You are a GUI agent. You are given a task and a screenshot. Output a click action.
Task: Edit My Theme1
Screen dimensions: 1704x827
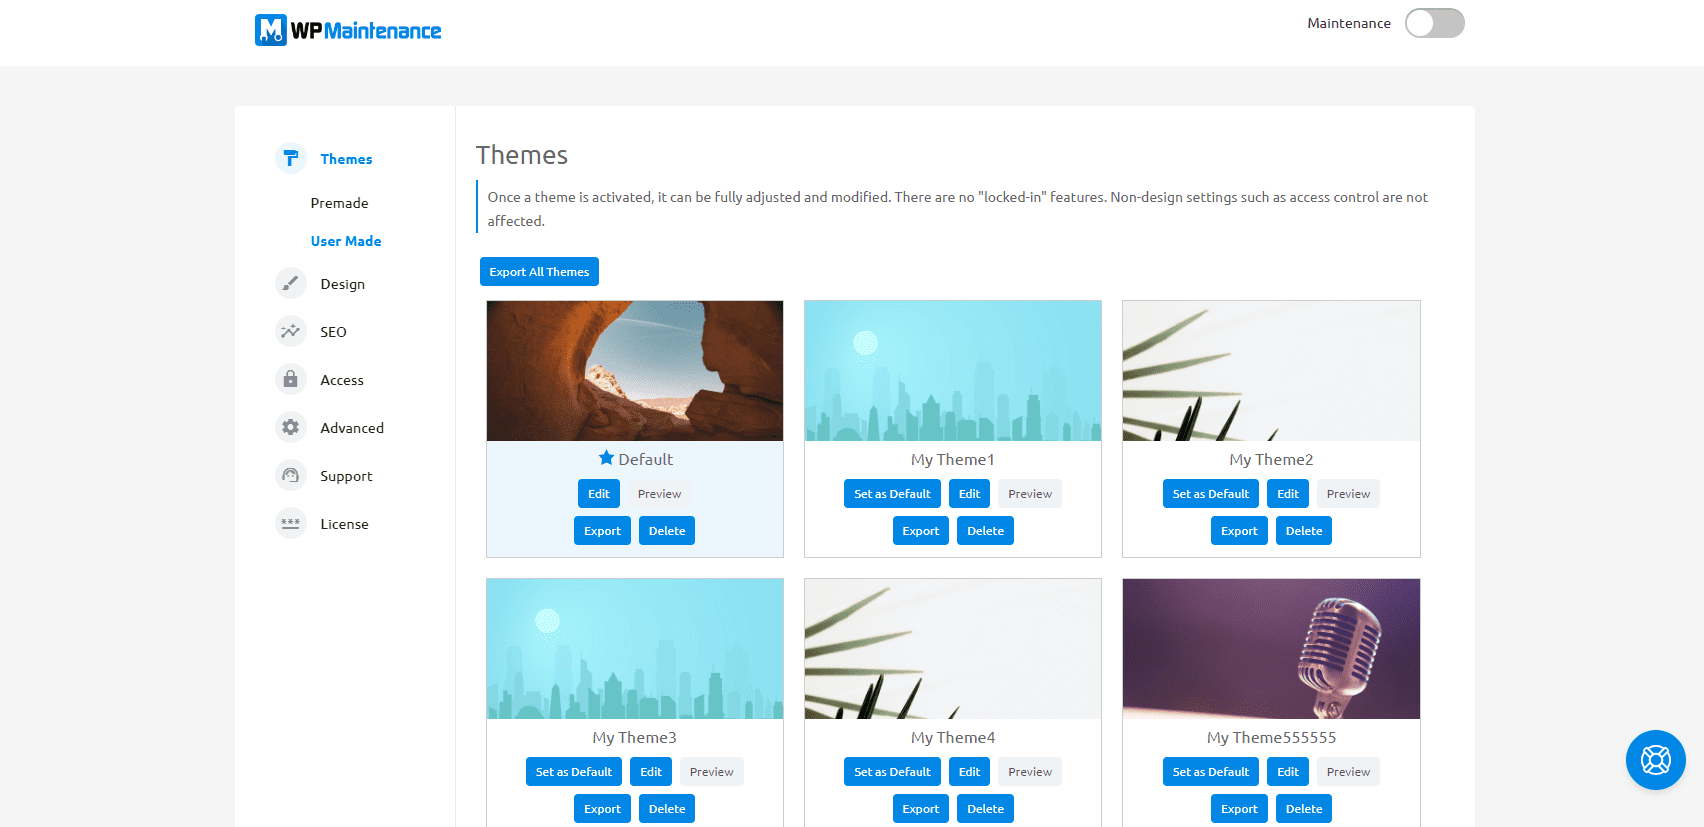[x=970, y=494]
